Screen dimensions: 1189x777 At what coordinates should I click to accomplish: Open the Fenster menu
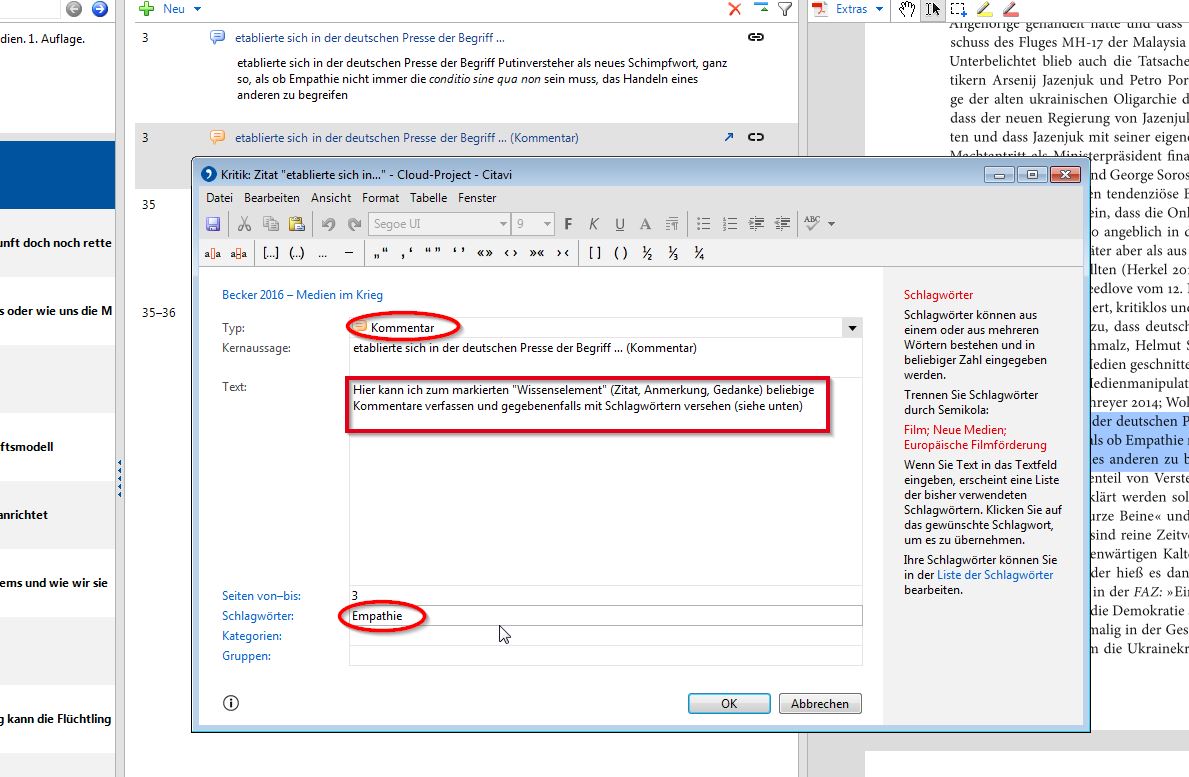pos(477,198)
